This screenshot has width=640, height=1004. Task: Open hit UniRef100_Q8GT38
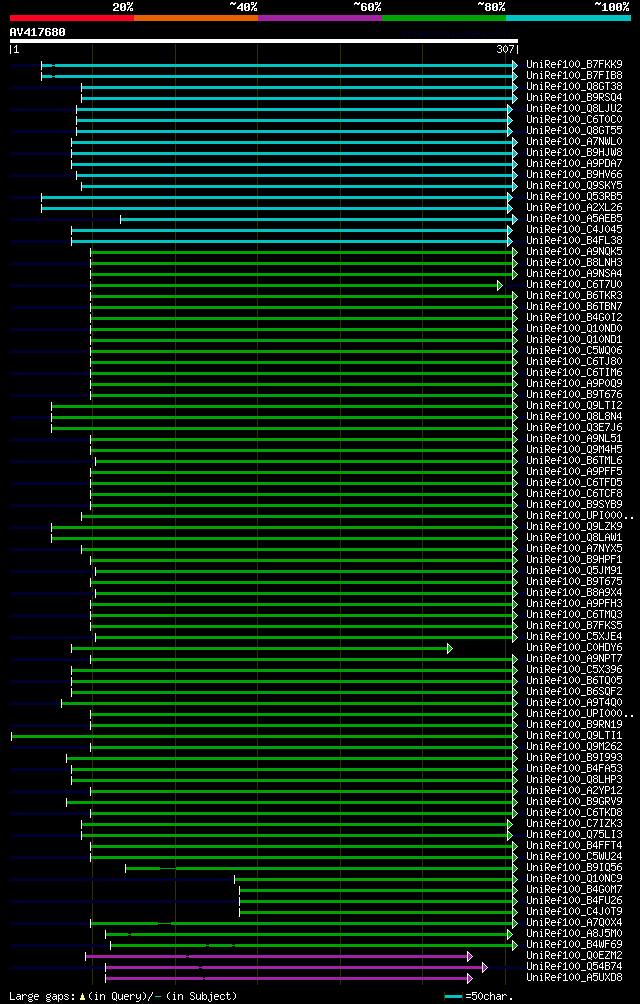(x=574, y=86)
